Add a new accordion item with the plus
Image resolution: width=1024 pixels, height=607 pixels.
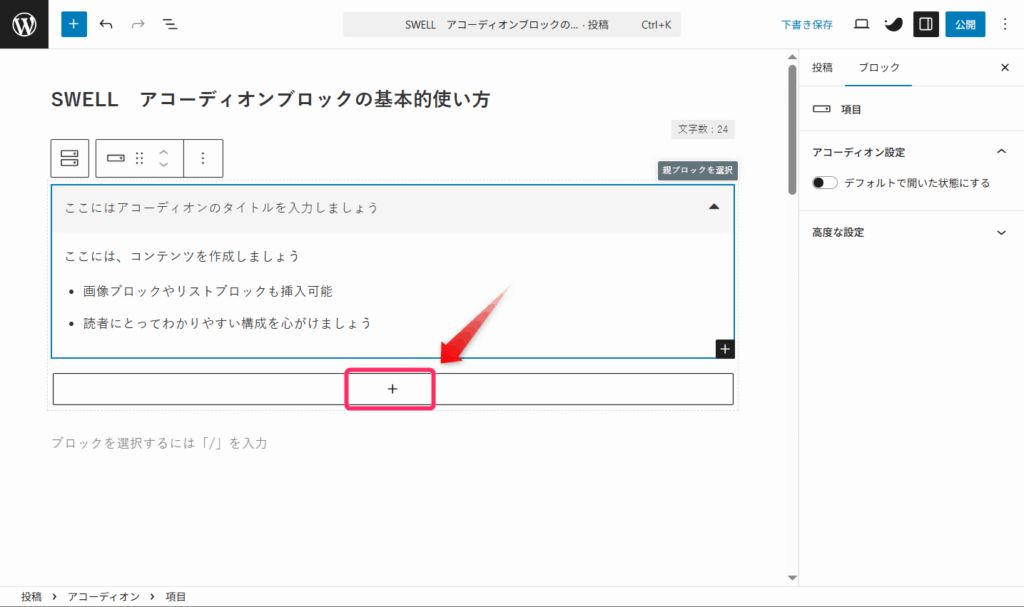tap(392, 389)
